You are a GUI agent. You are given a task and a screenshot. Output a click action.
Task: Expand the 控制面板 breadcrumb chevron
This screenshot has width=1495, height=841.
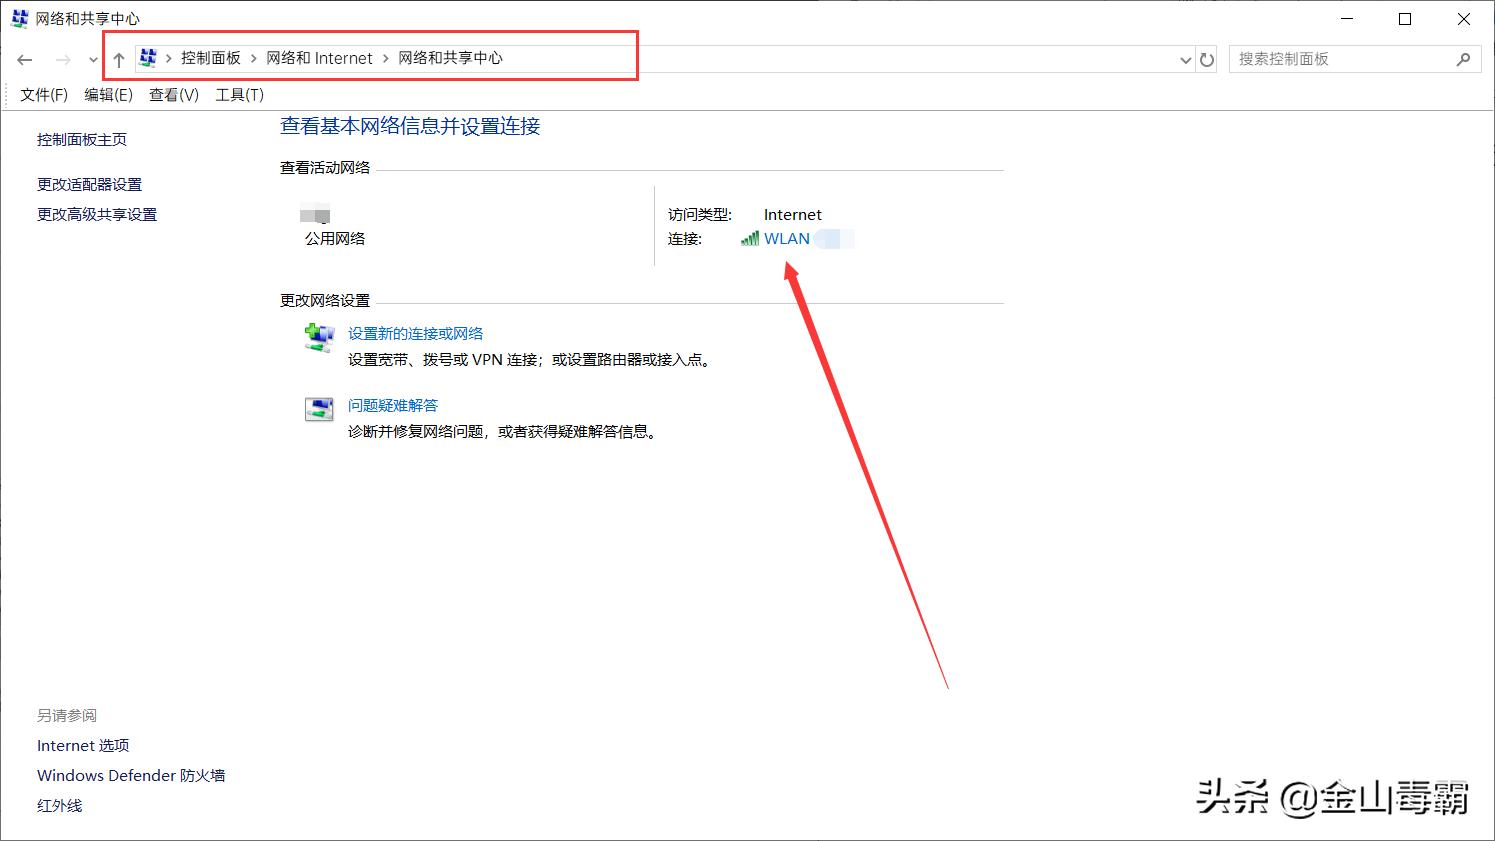tap(255, 58)
